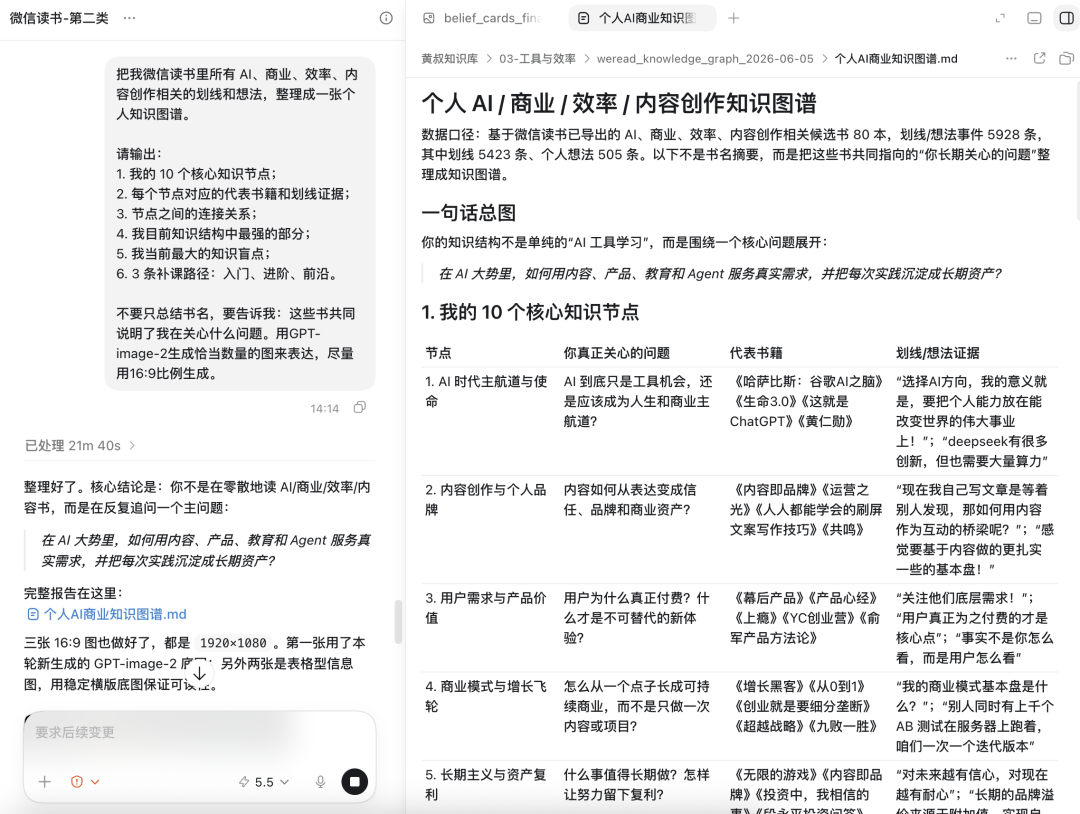Go to 黄叔知识库 in the breadcrumb

450,59
